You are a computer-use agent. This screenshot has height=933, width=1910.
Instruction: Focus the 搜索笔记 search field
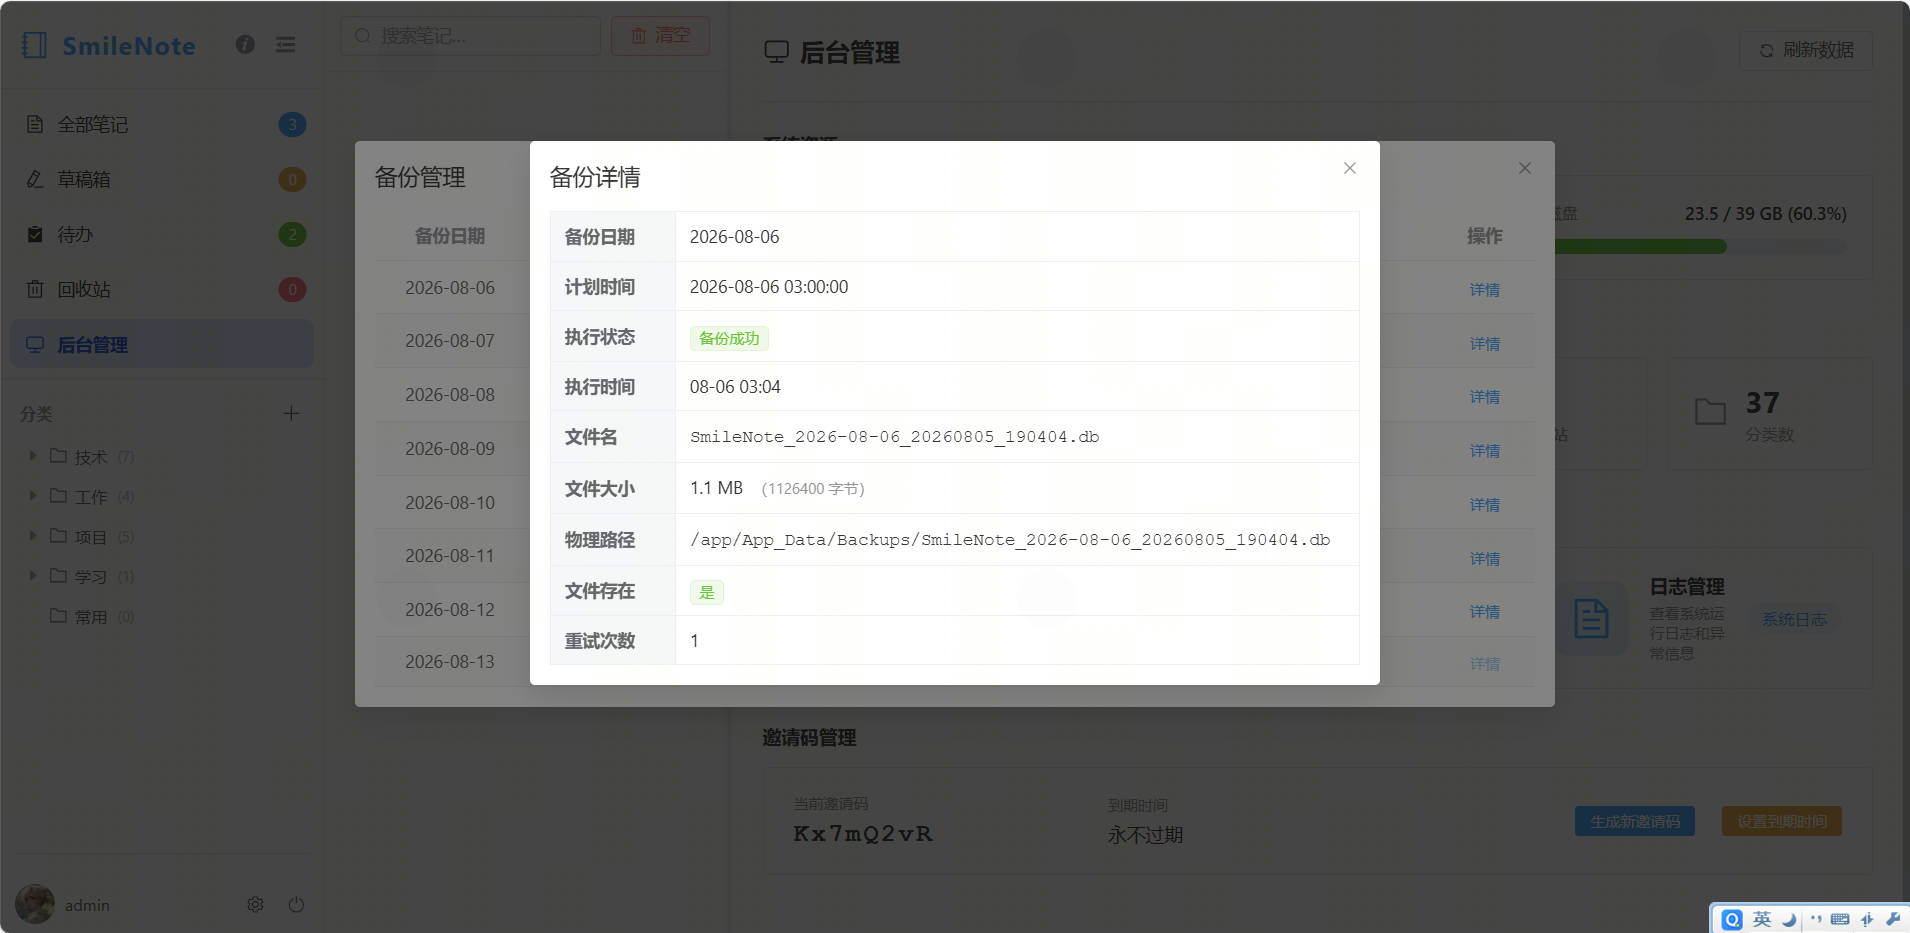click(x=470, y=36)
